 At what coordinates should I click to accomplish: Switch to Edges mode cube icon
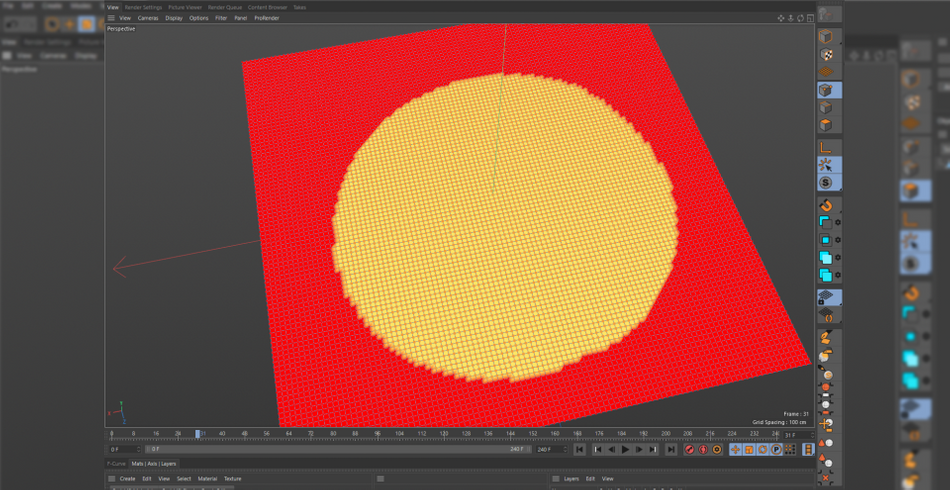click(x=825, y=108)
